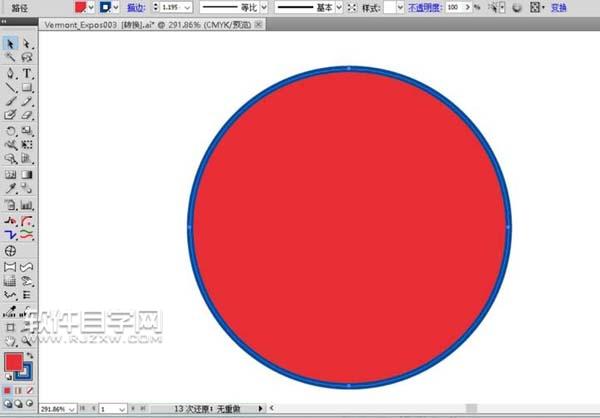Screen dimensions: 600x418
Task: Open the artboard number dropdown
Action: click(122, 409)
